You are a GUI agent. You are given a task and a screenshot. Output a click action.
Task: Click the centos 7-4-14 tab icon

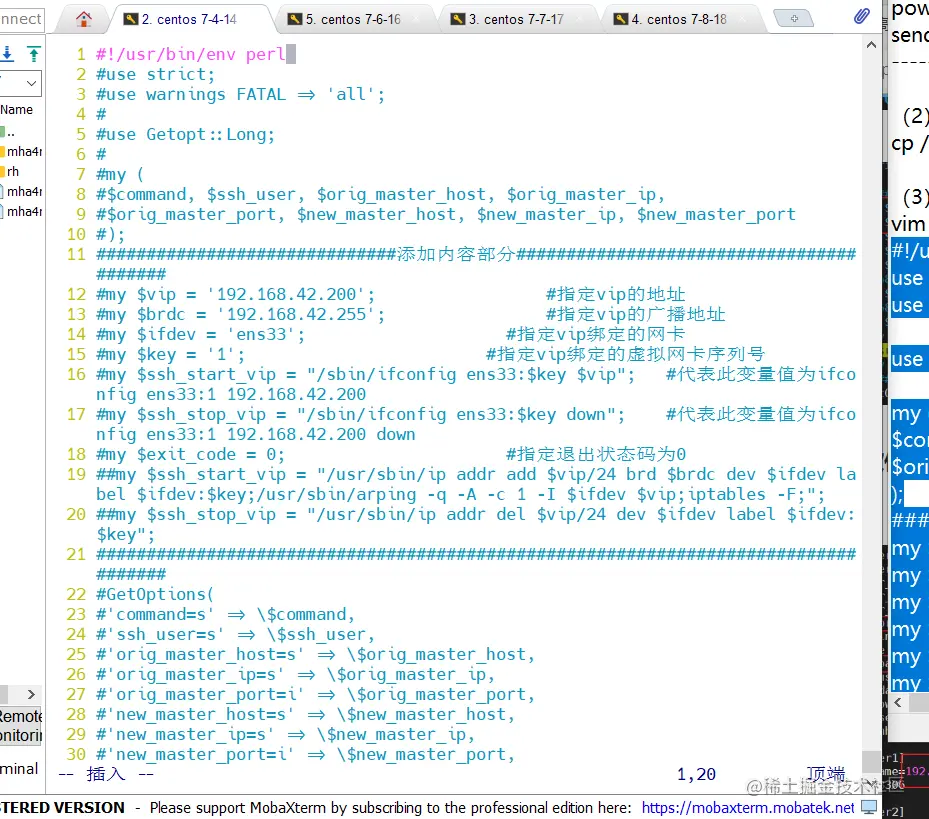tap(130, 20)
